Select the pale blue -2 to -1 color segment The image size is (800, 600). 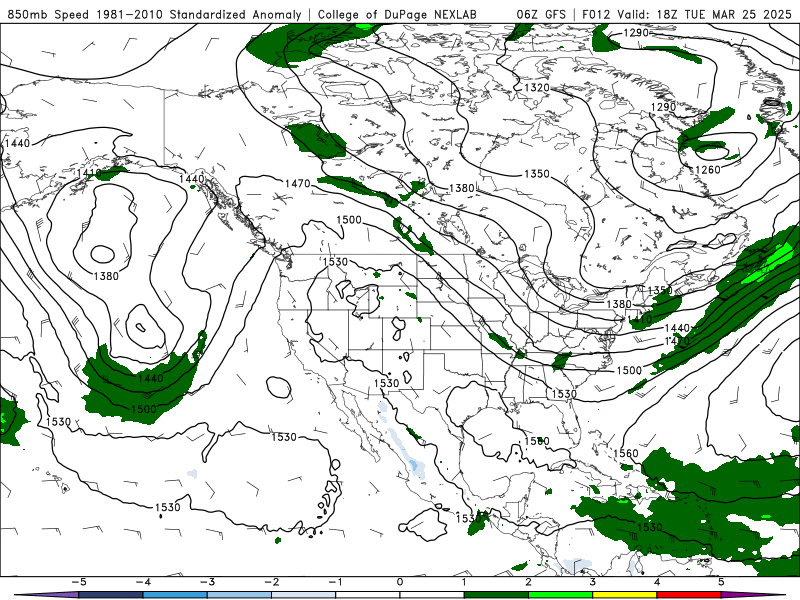[x=304, y=595]
